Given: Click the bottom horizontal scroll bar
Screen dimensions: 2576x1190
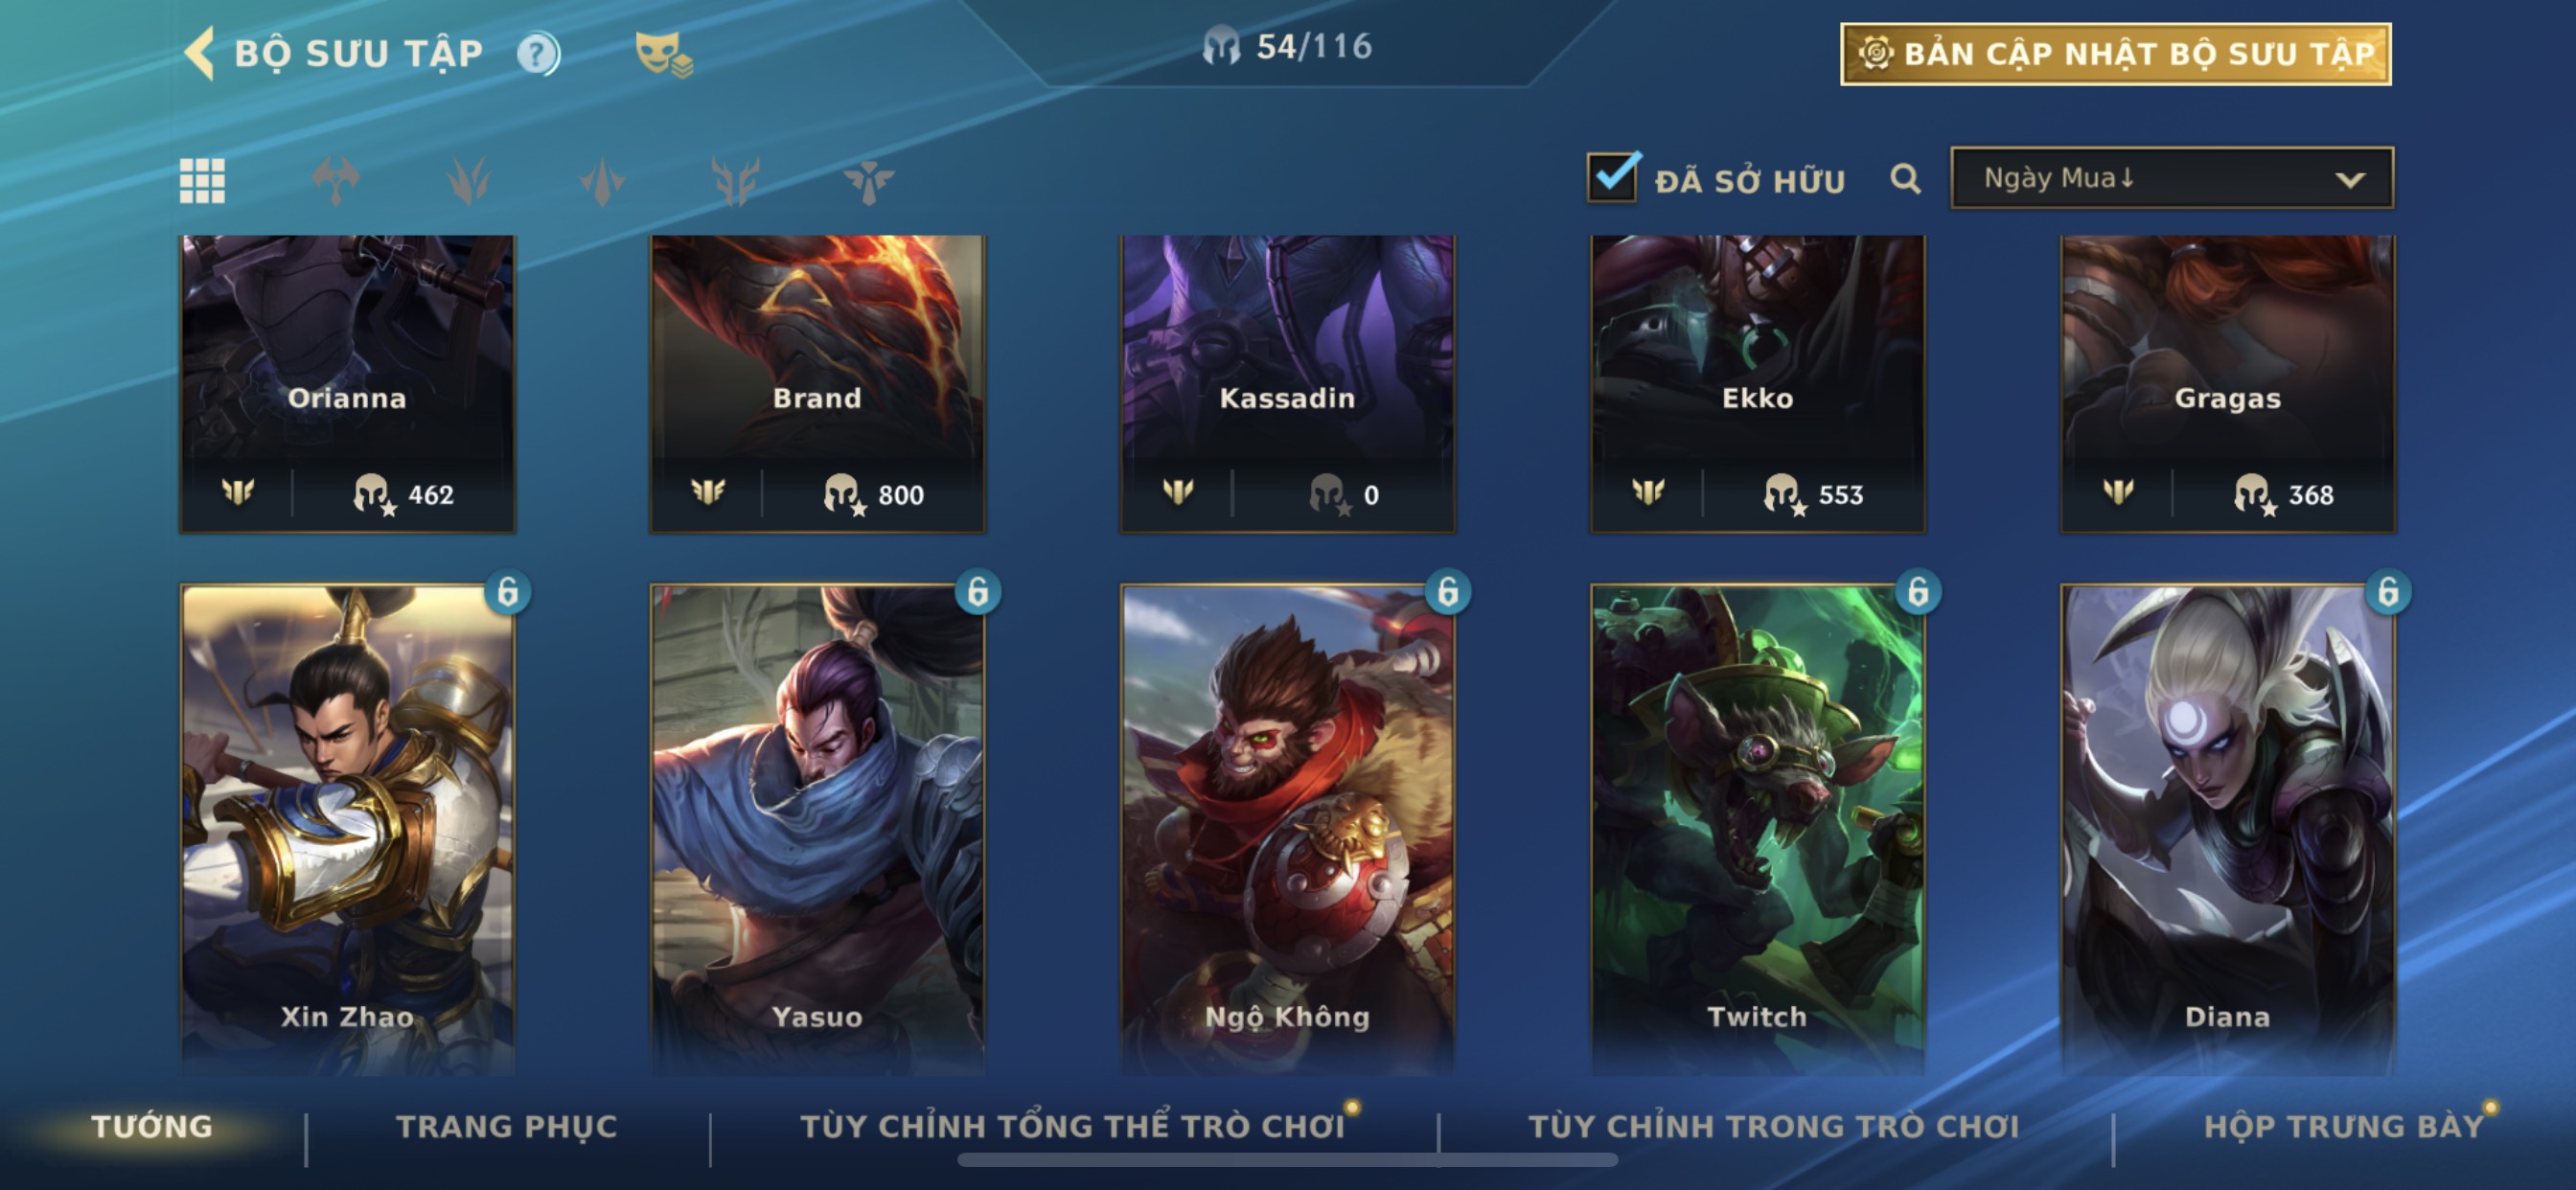Looking at the screenshot, I should (1287, 1160).
